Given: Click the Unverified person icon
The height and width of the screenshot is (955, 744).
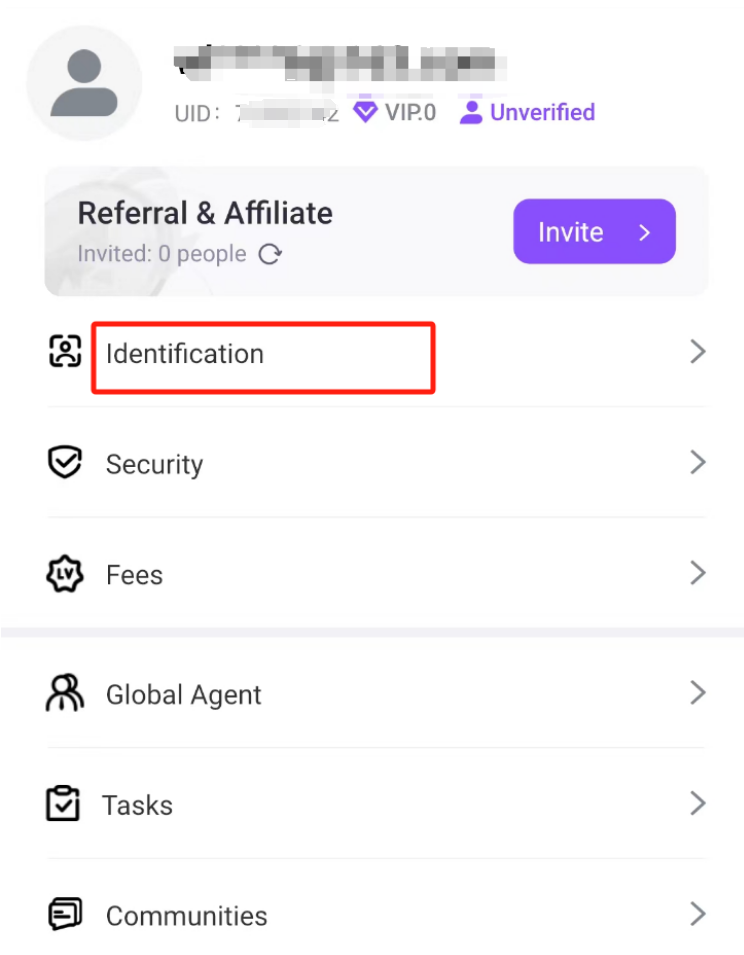Looking at the screenshot, I should click(470, 112).
